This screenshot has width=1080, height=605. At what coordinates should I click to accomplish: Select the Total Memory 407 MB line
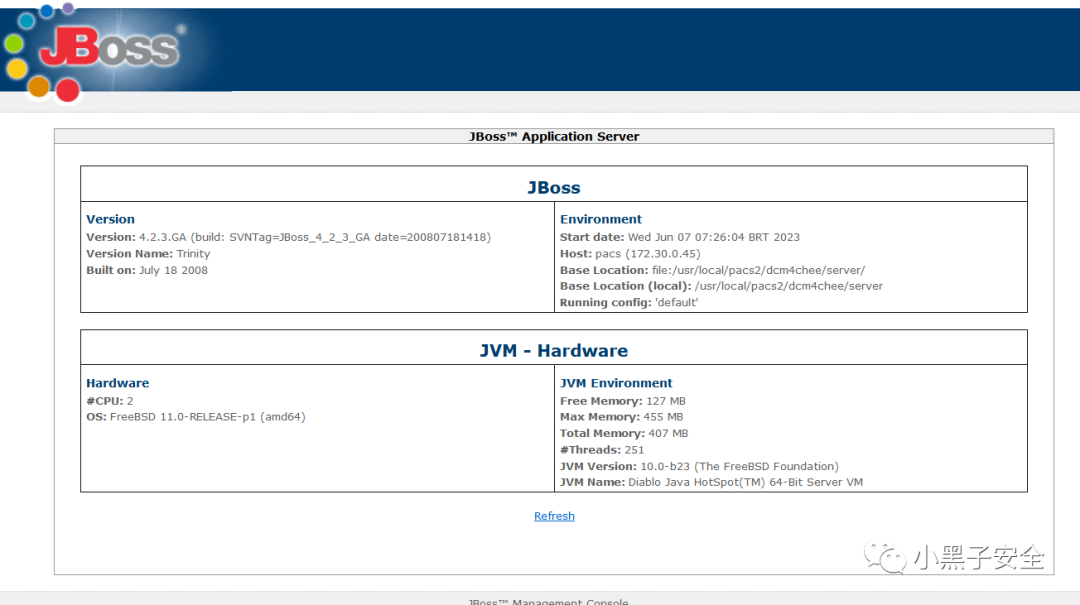pyautogui.click(x=624, y=433)
